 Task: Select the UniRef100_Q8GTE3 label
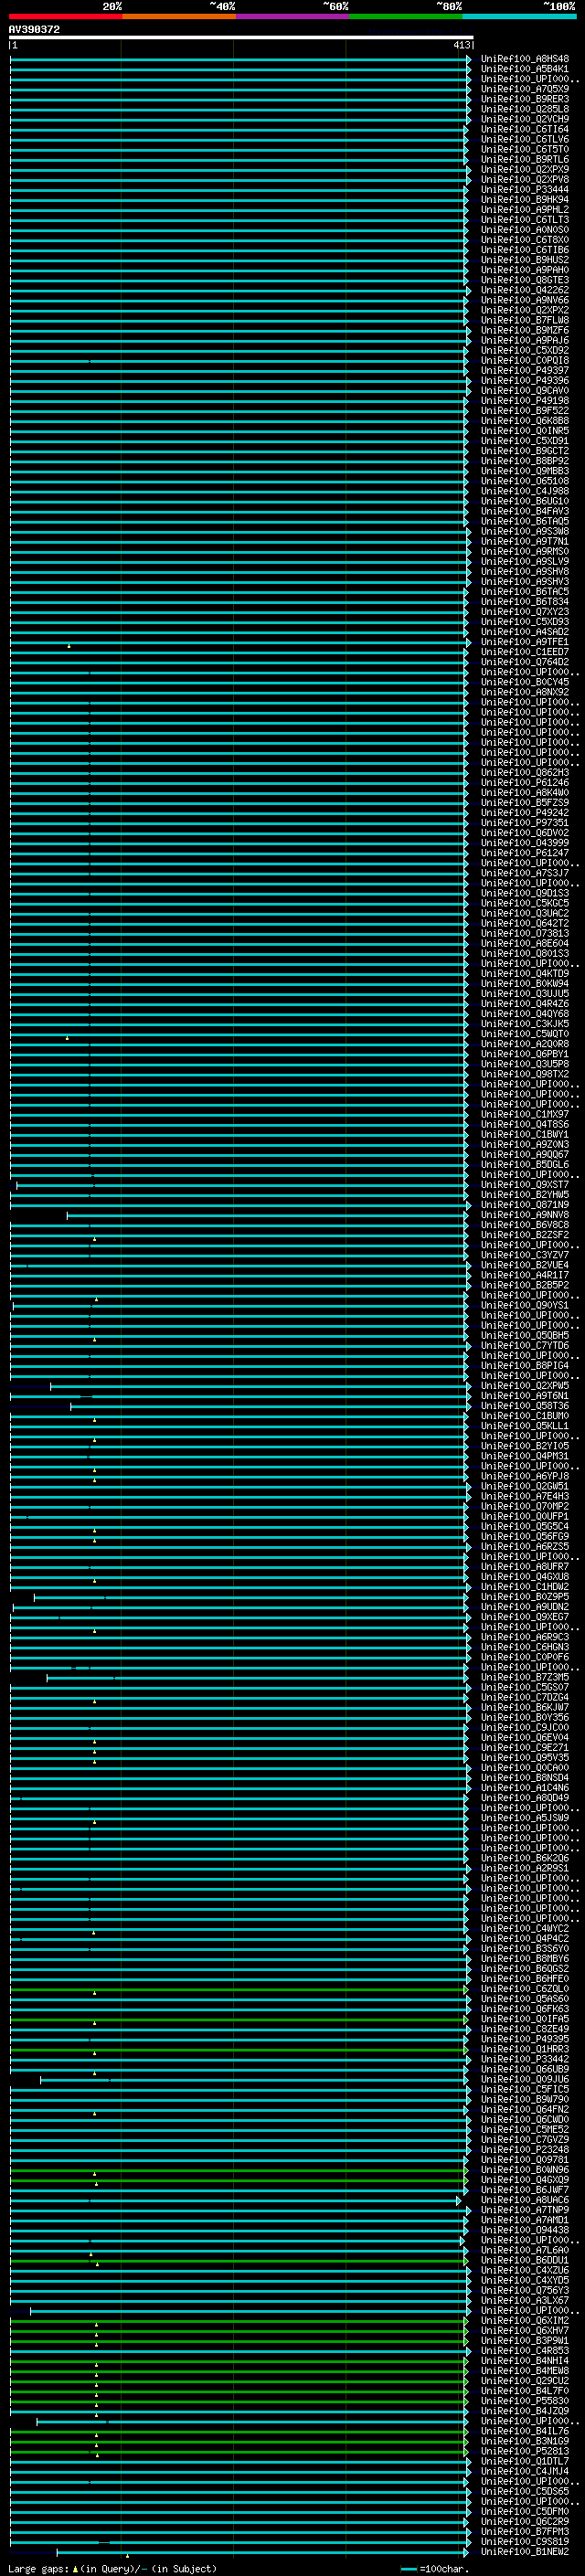click(525, 280)
